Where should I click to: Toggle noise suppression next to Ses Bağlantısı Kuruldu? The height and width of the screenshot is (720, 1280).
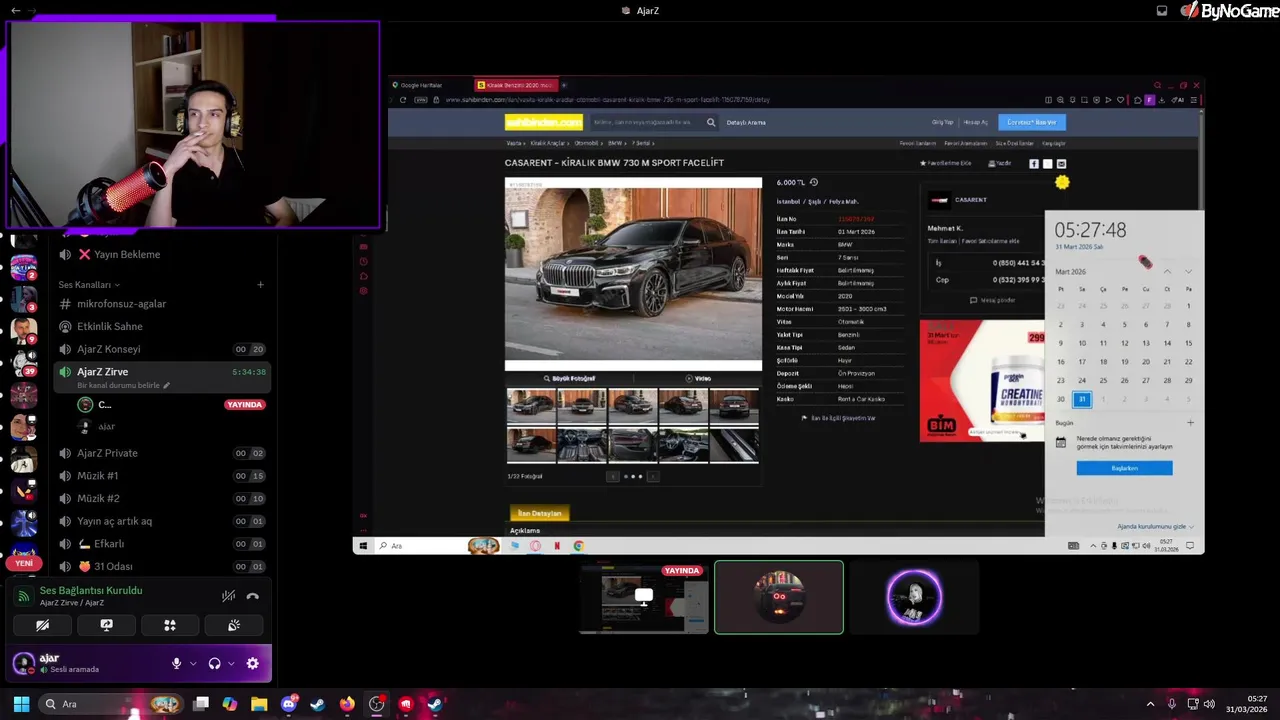(x=229, y=596)
